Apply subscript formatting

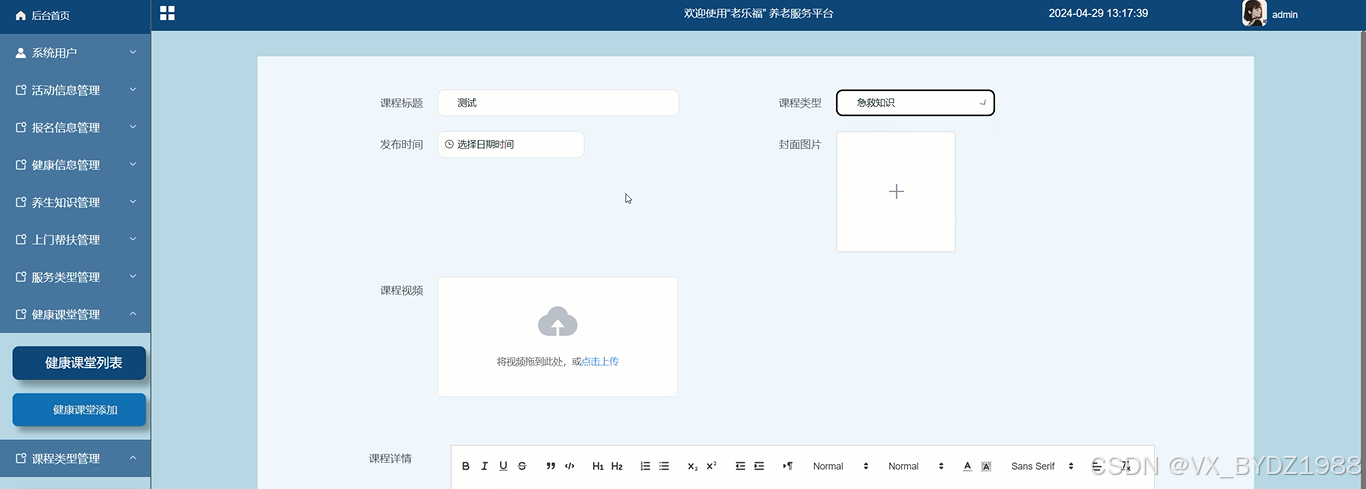(x=693, y=466)
